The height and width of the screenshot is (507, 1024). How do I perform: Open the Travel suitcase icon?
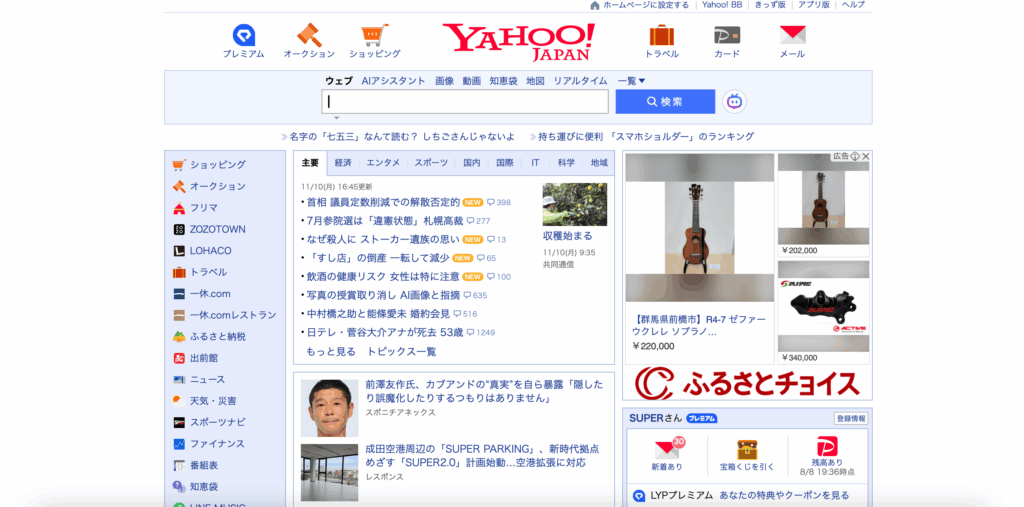(661, 36)
